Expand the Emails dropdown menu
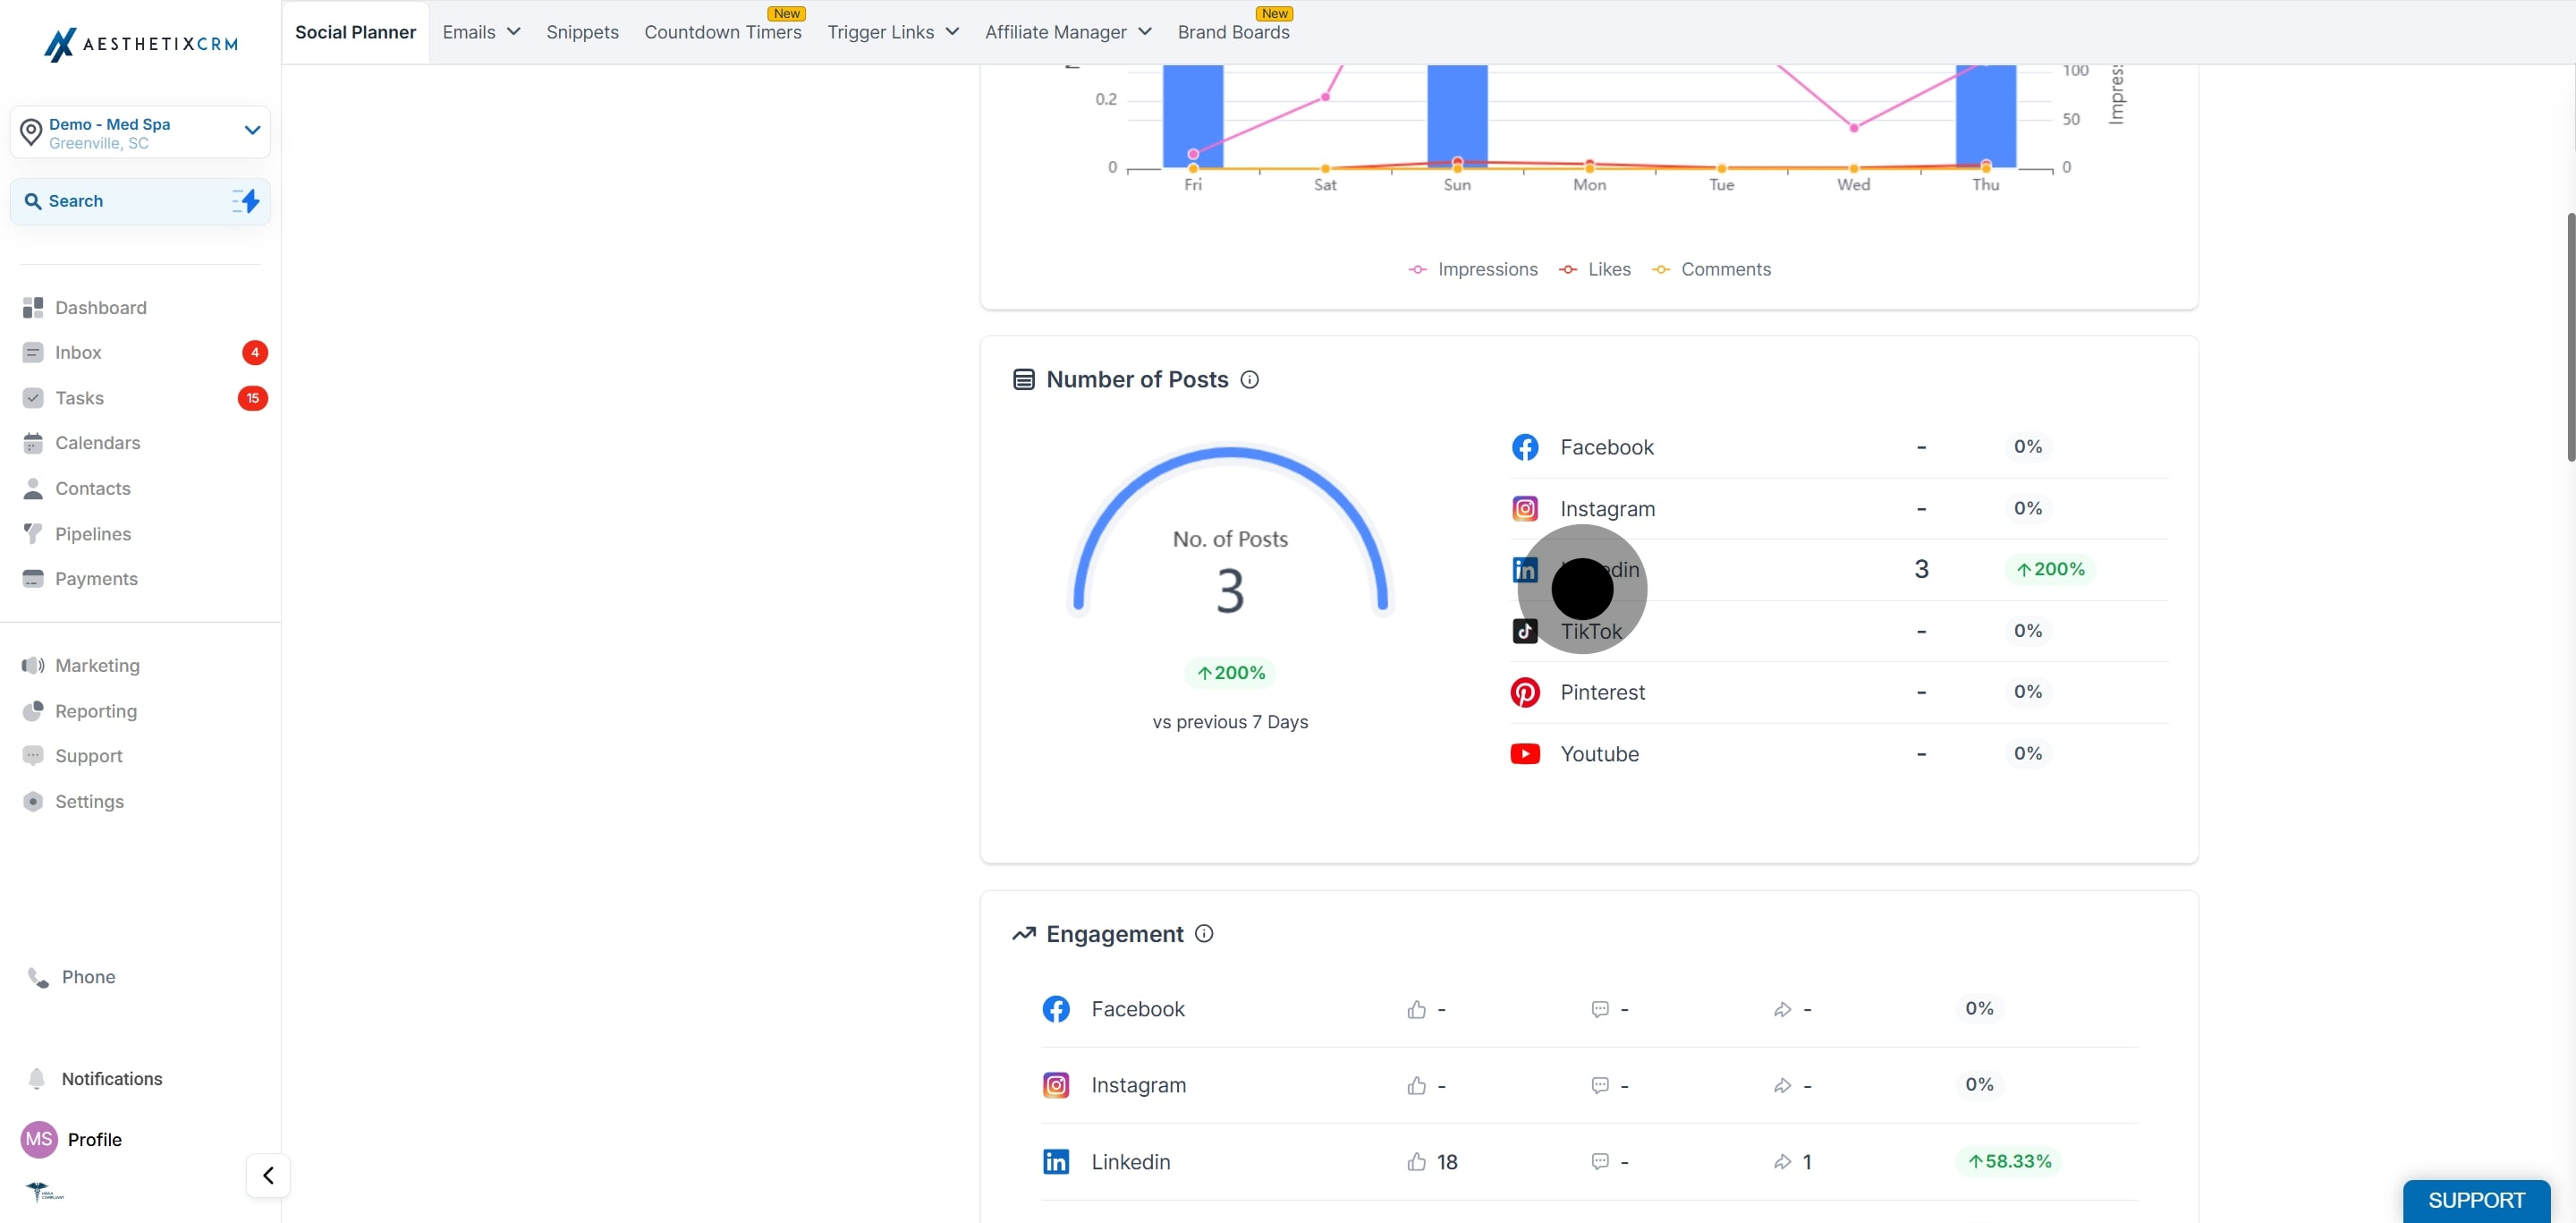Viewport: 2576px width, 1223px height. click(481, 32)
